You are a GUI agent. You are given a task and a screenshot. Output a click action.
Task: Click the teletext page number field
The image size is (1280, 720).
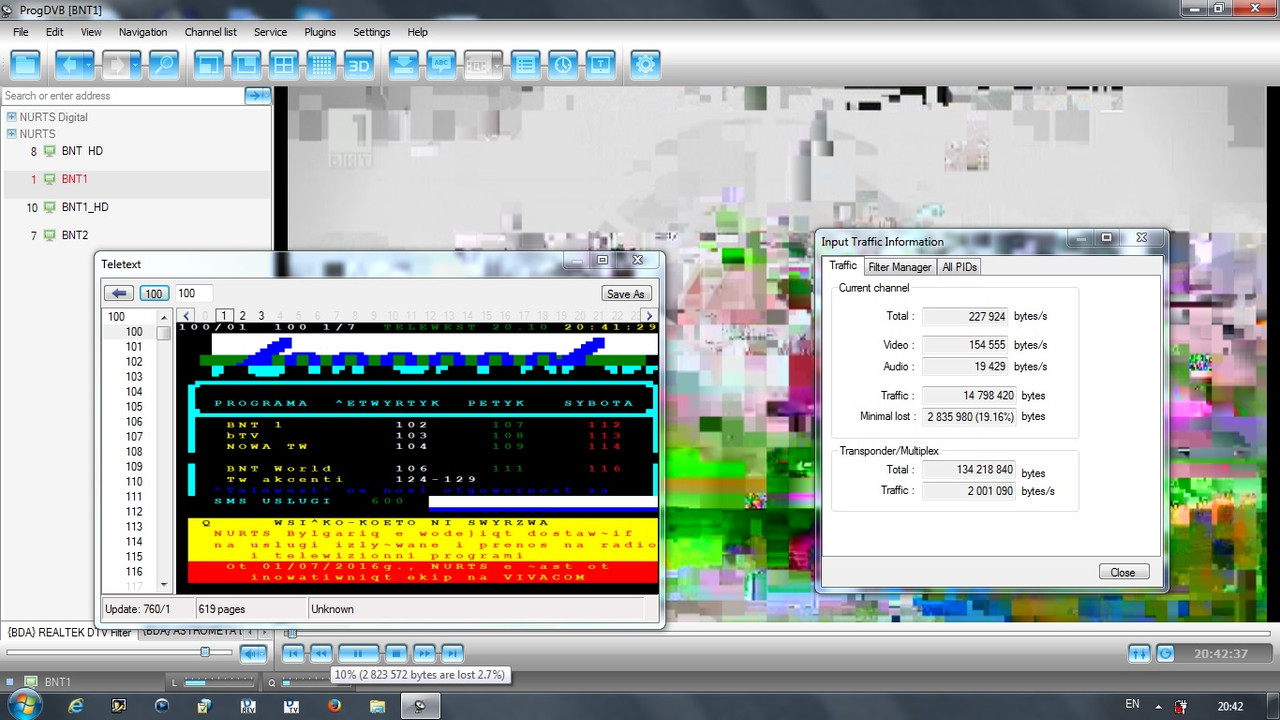[193, 293]
